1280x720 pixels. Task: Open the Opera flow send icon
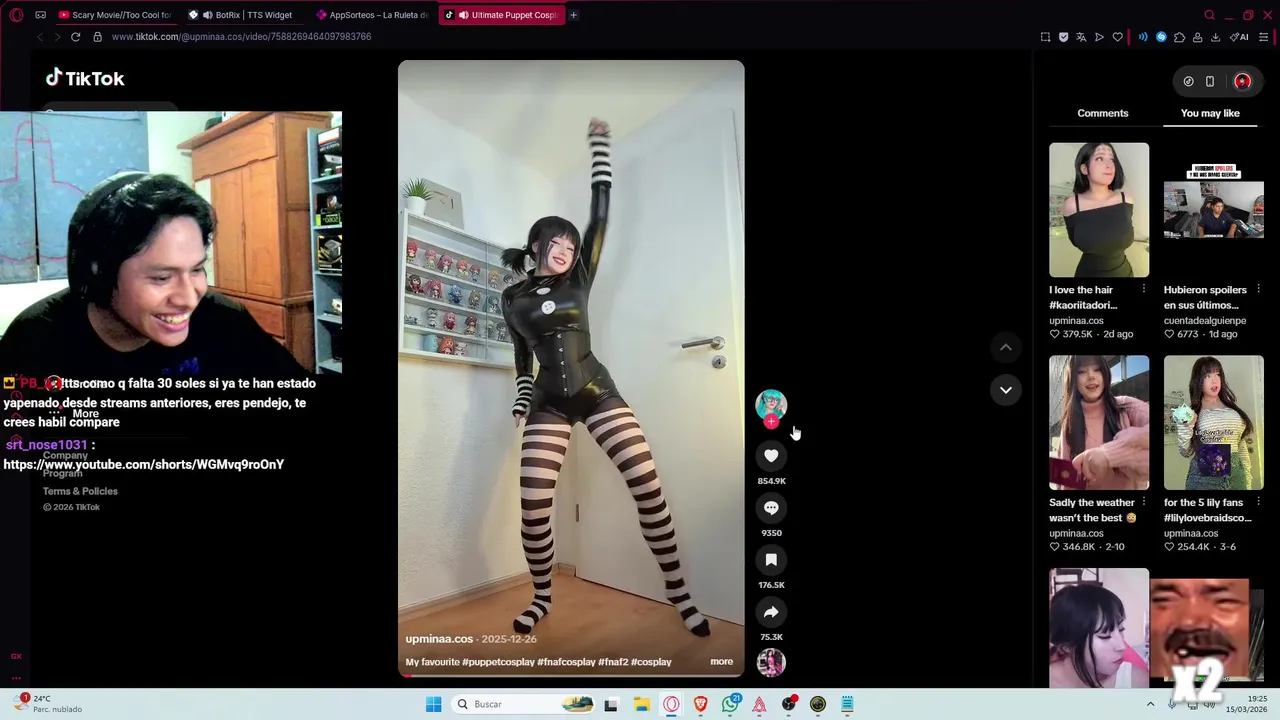[x=1099, y=37]
